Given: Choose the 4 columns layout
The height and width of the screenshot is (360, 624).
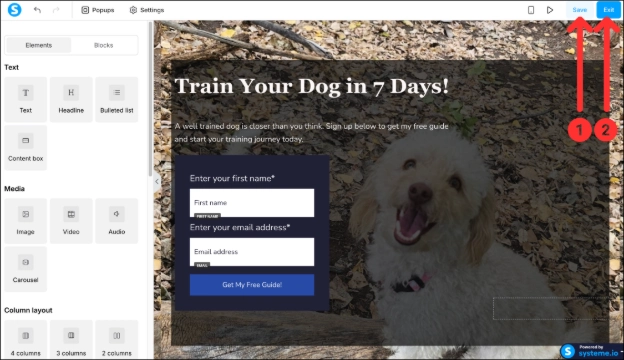Looking at the screenshot, I should 25,340.
